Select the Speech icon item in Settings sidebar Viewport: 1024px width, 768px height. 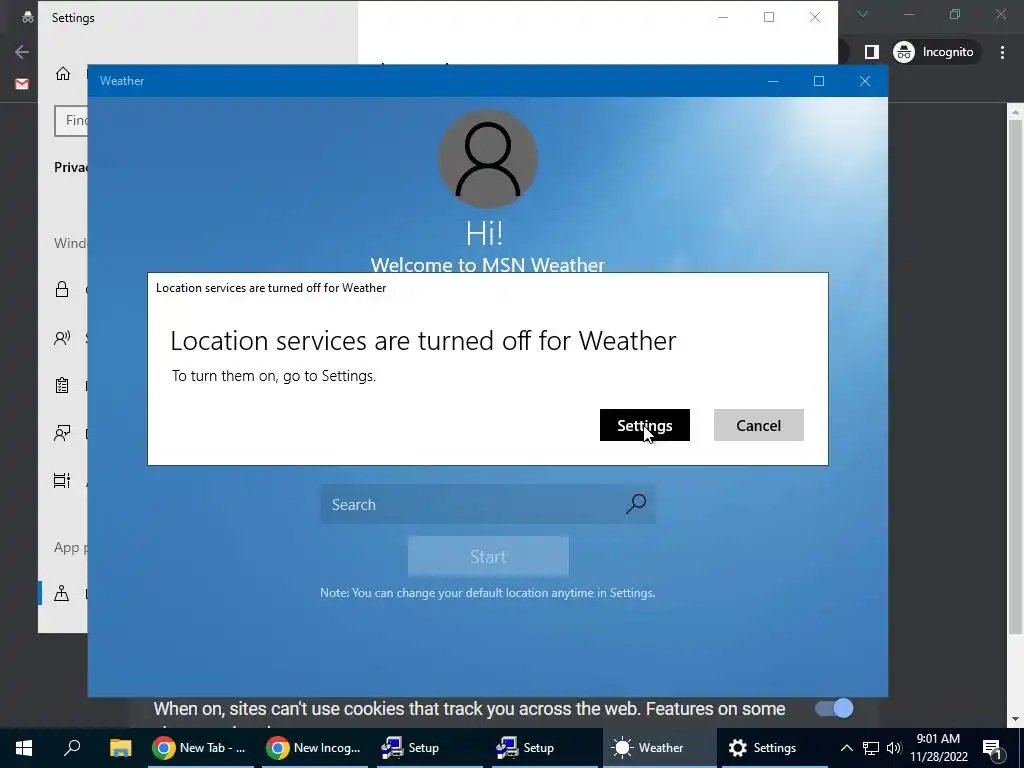click(62, 338)
